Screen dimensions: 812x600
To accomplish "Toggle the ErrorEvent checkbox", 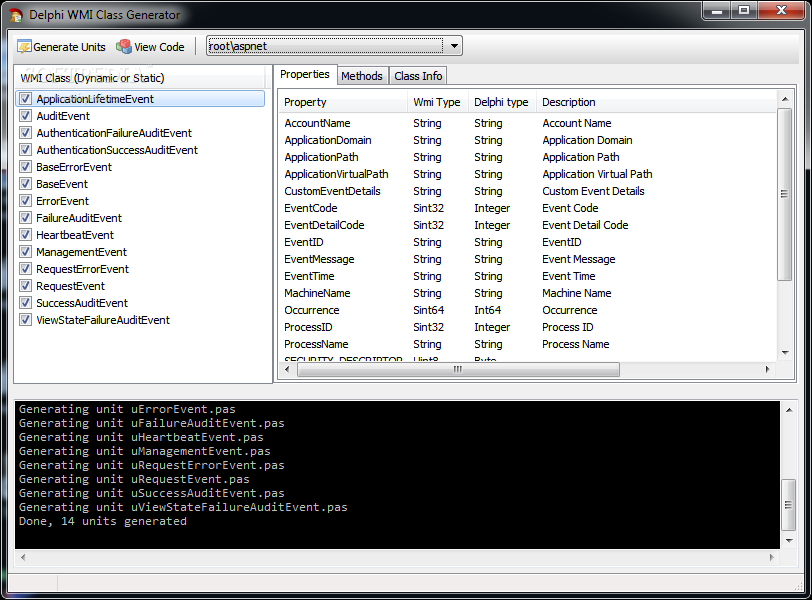I will pos(25,200).
